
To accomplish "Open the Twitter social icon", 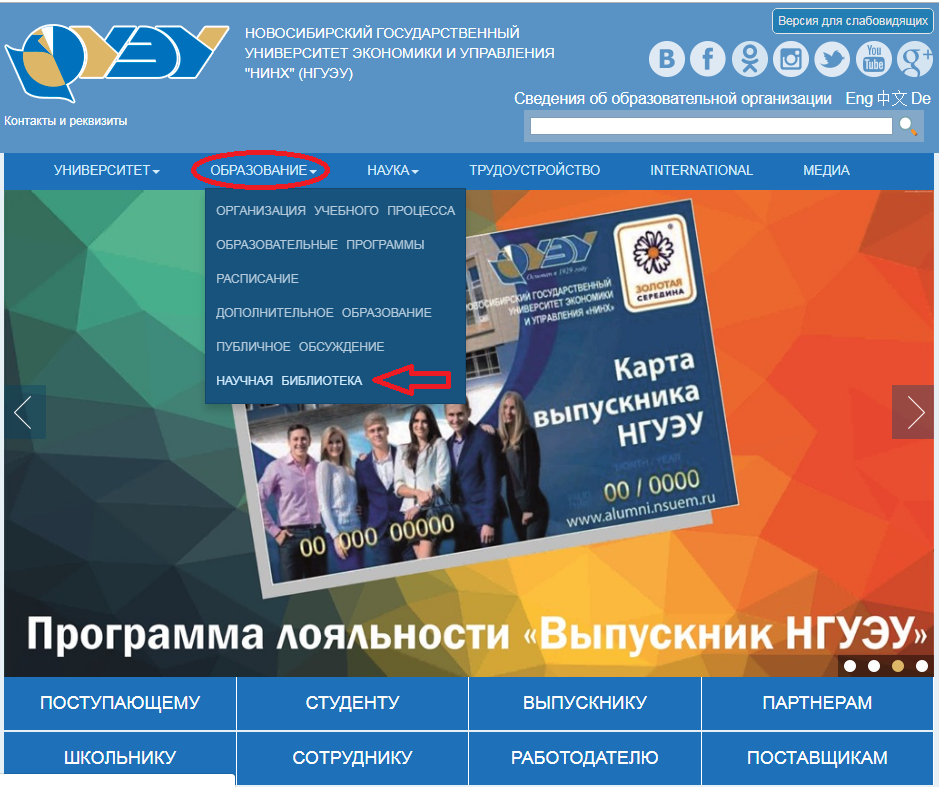I will (832, 59).
